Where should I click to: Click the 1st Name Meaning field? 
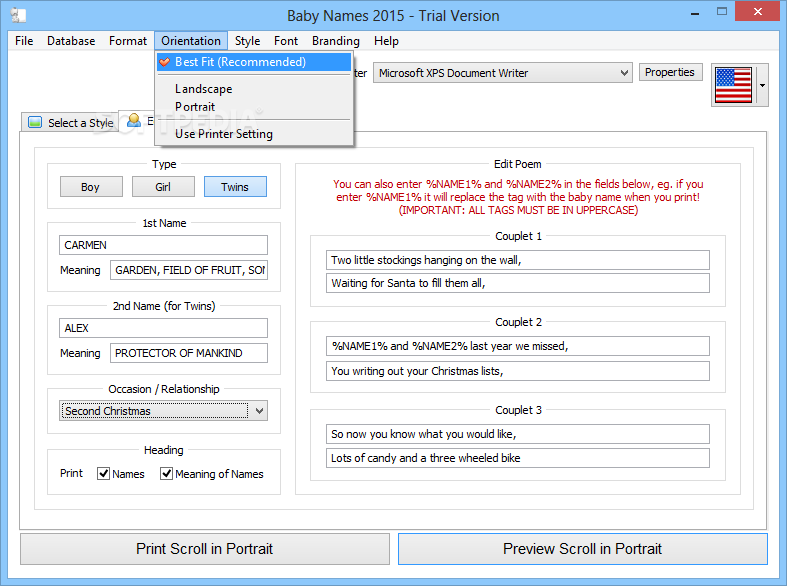(189, 270)
